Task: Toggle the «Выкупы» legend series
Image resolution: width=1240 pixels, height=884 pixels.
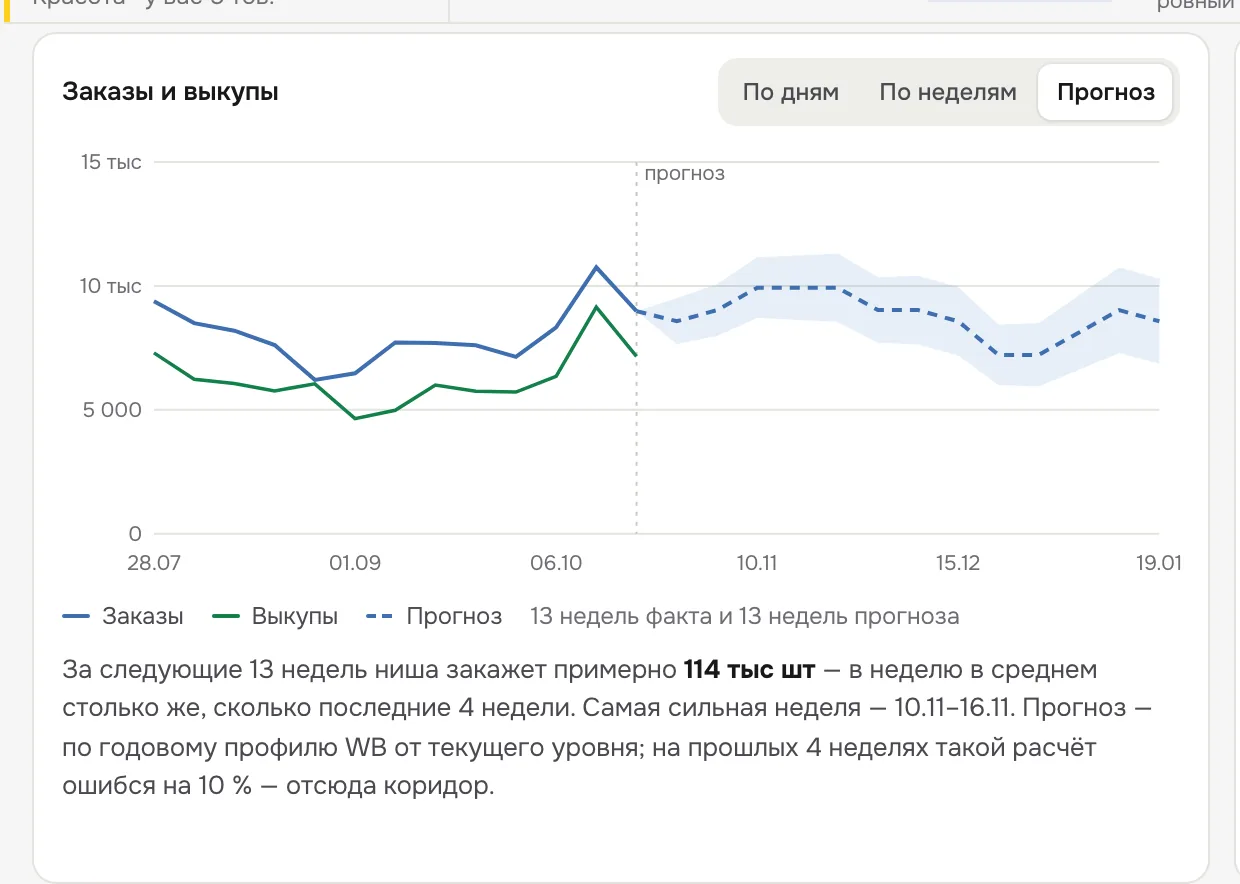Action: coord(276,616)
